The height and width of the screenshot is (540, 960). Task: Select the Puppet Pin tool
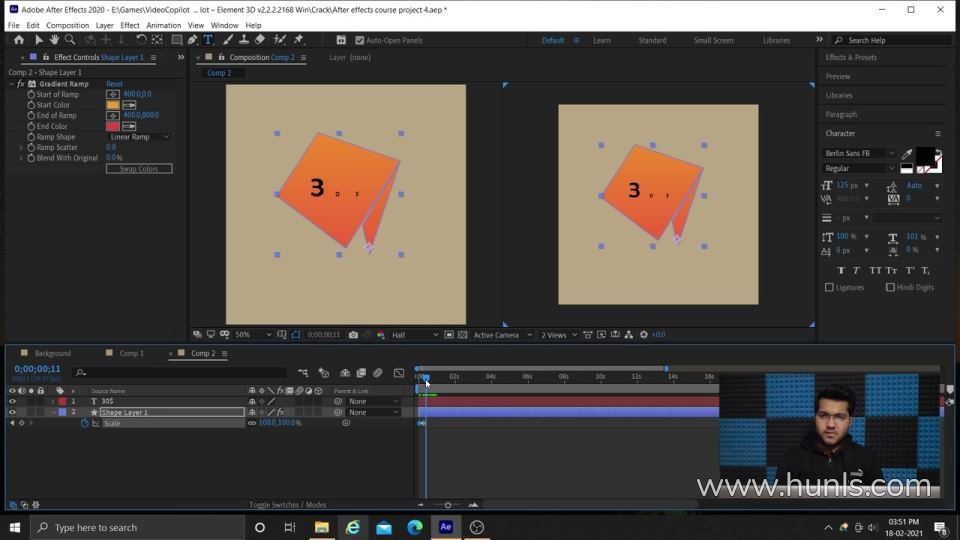coord(299,40)
